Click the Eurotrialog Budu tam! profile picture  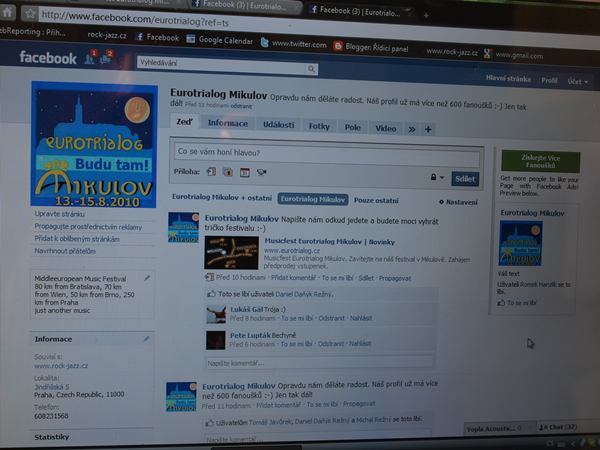tap(94, 145)
